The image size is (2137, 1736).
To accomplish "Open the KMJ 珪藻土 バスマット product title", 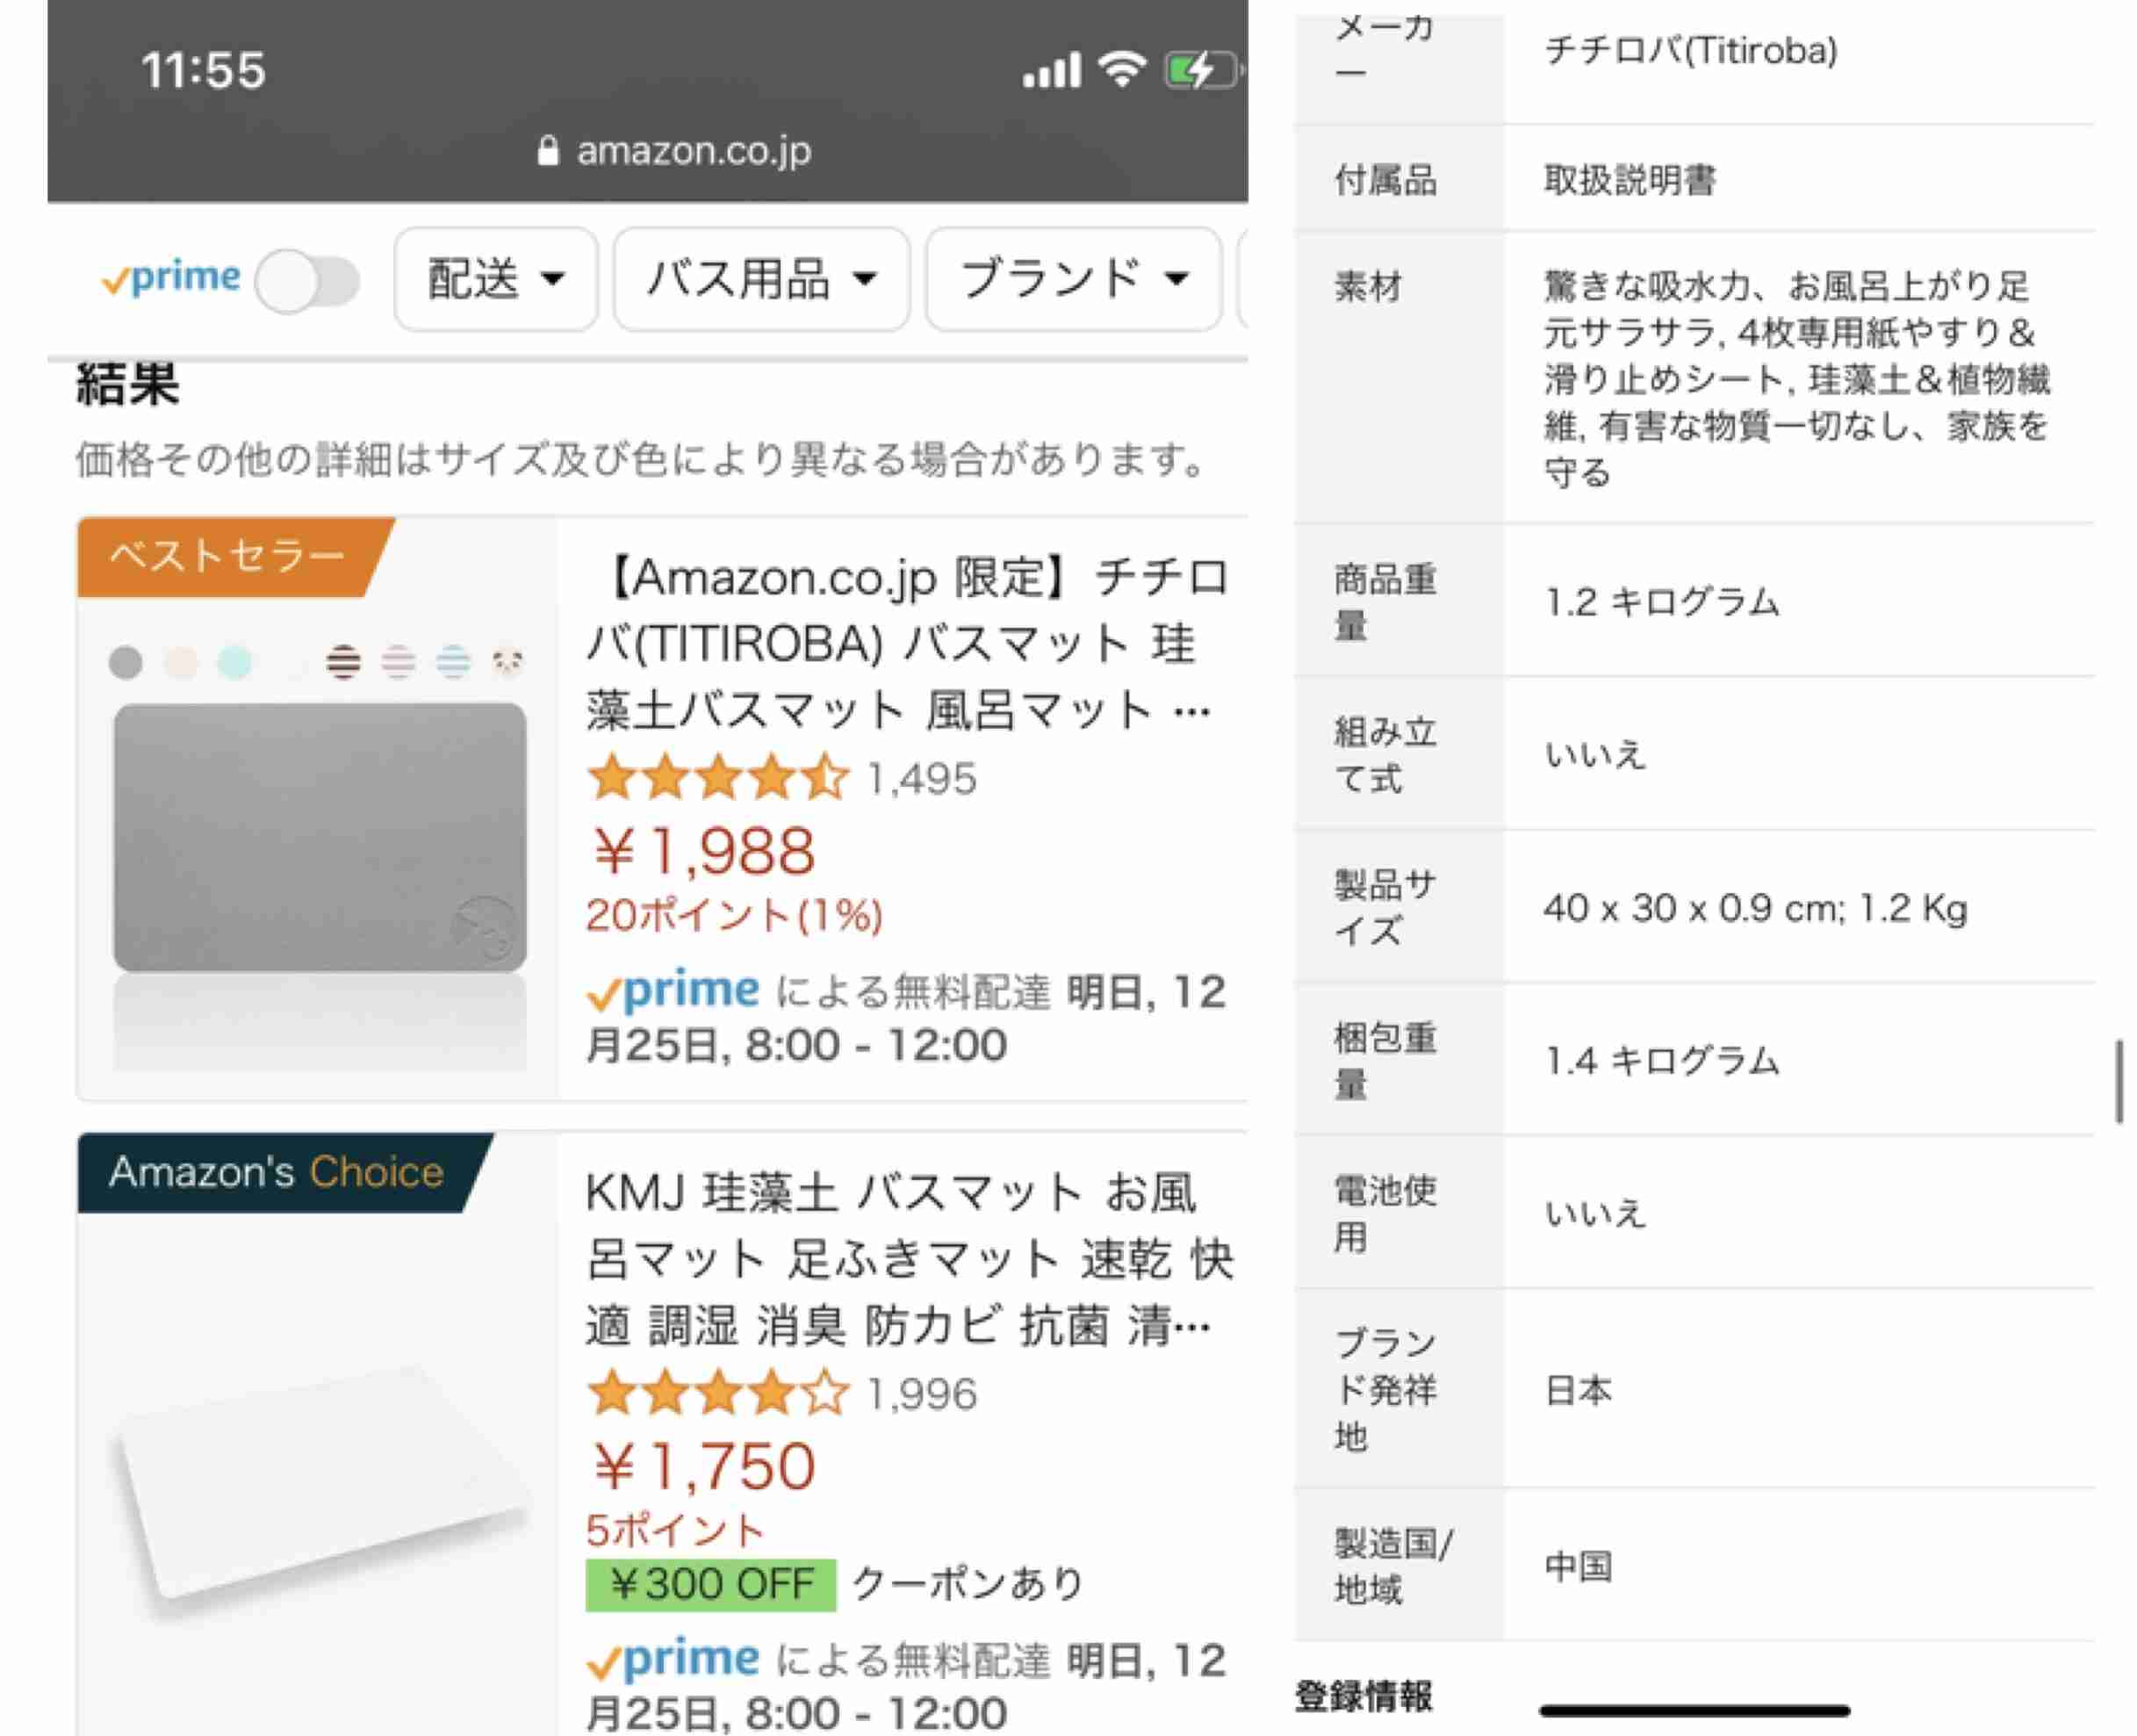I will pyautogui.click(x=909, y=1260).
